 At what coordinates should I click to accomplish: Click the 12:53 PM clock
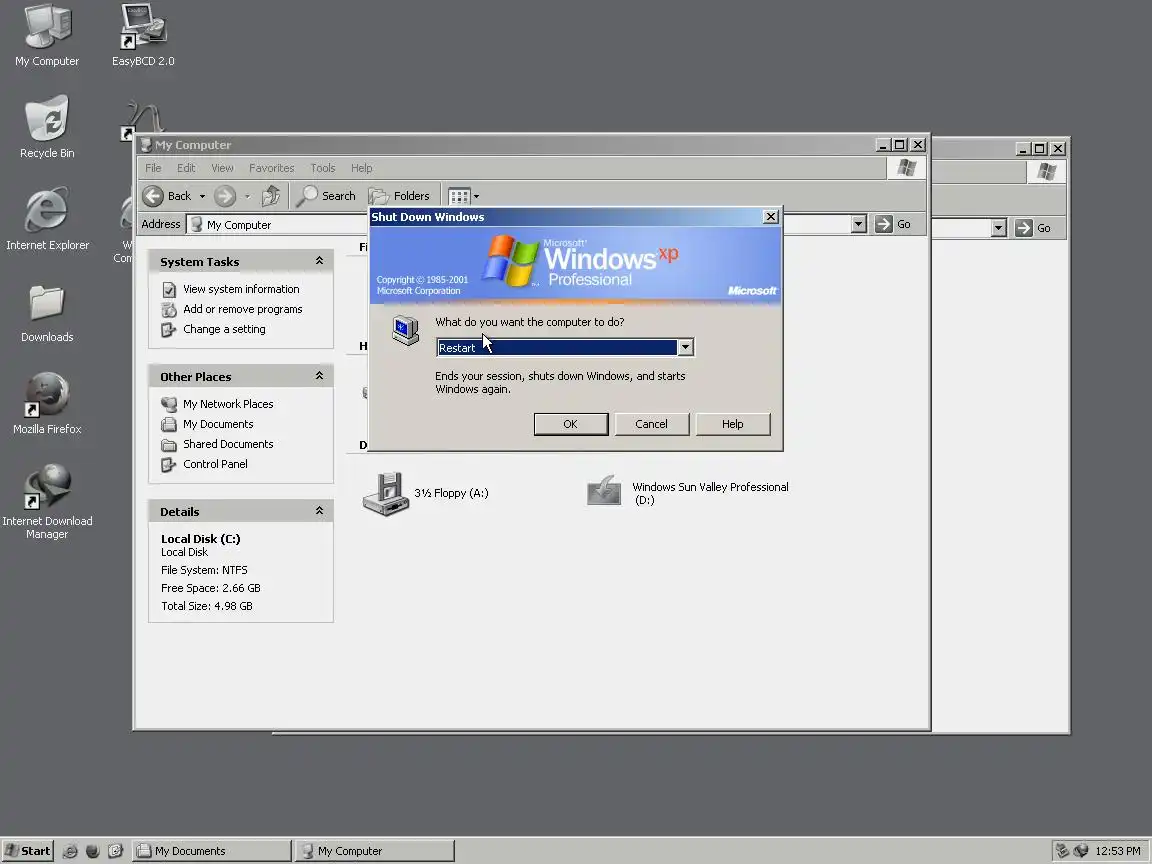[1117, 851]
